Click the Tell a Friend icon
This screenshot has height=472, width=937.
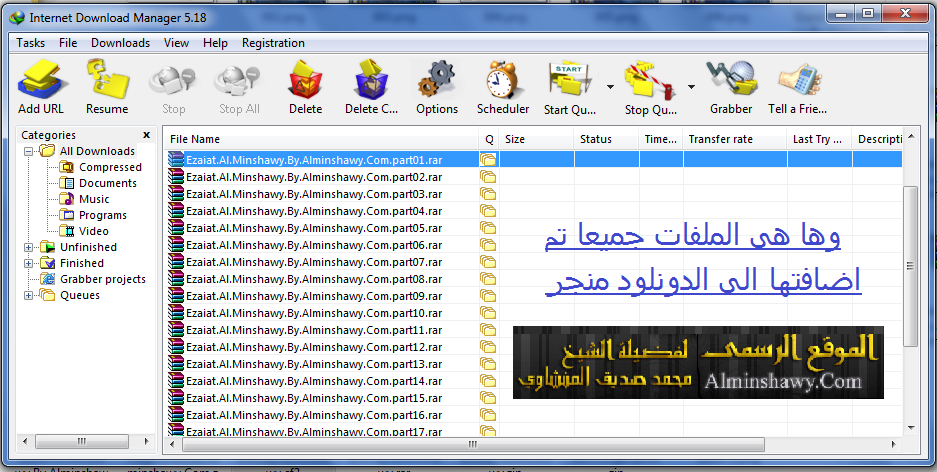(800, 79)
